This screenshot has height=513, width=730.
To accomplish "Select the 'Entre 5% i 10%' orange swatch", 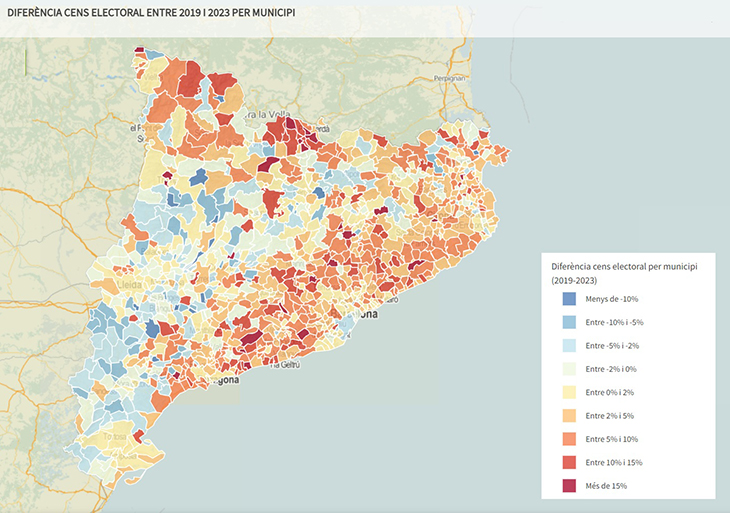I will point(569,438).
